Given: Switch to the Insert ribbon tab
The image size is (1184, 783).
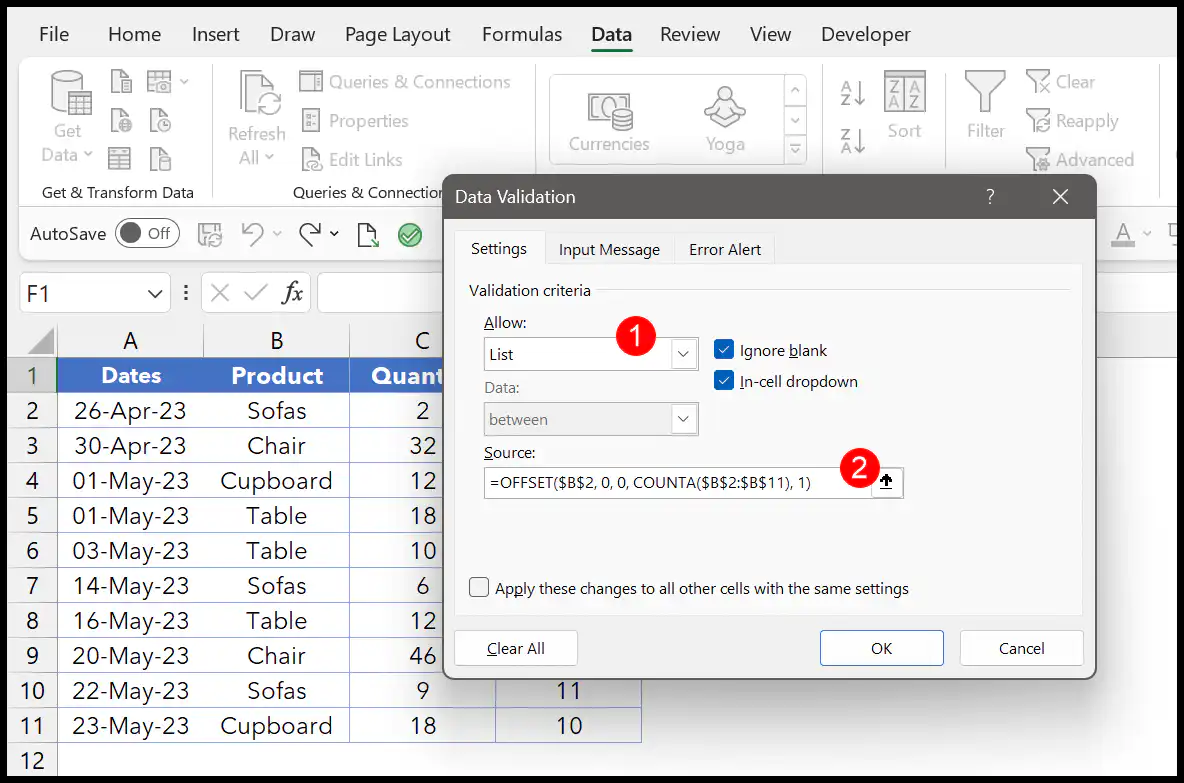Looking at the screenshot, I should [215, 34].
